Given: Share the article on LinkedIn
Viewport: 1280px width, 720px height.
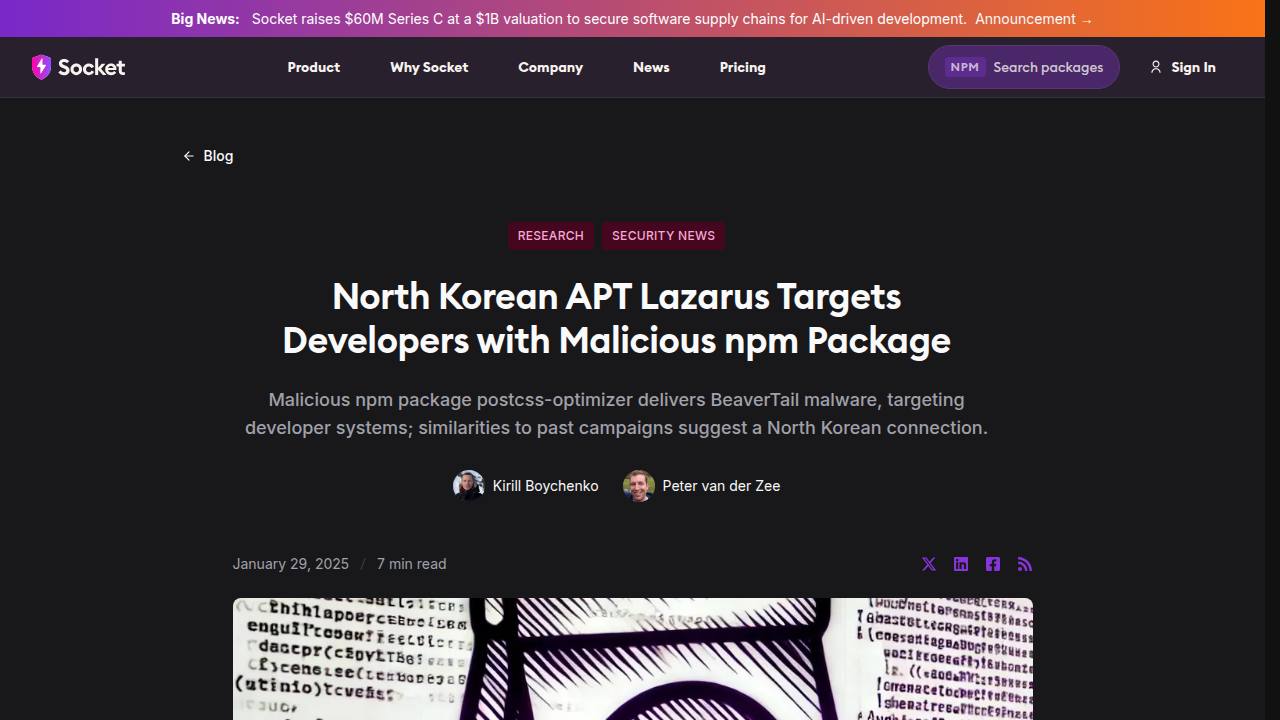Looking at the screenshot, I should point(961,564).
